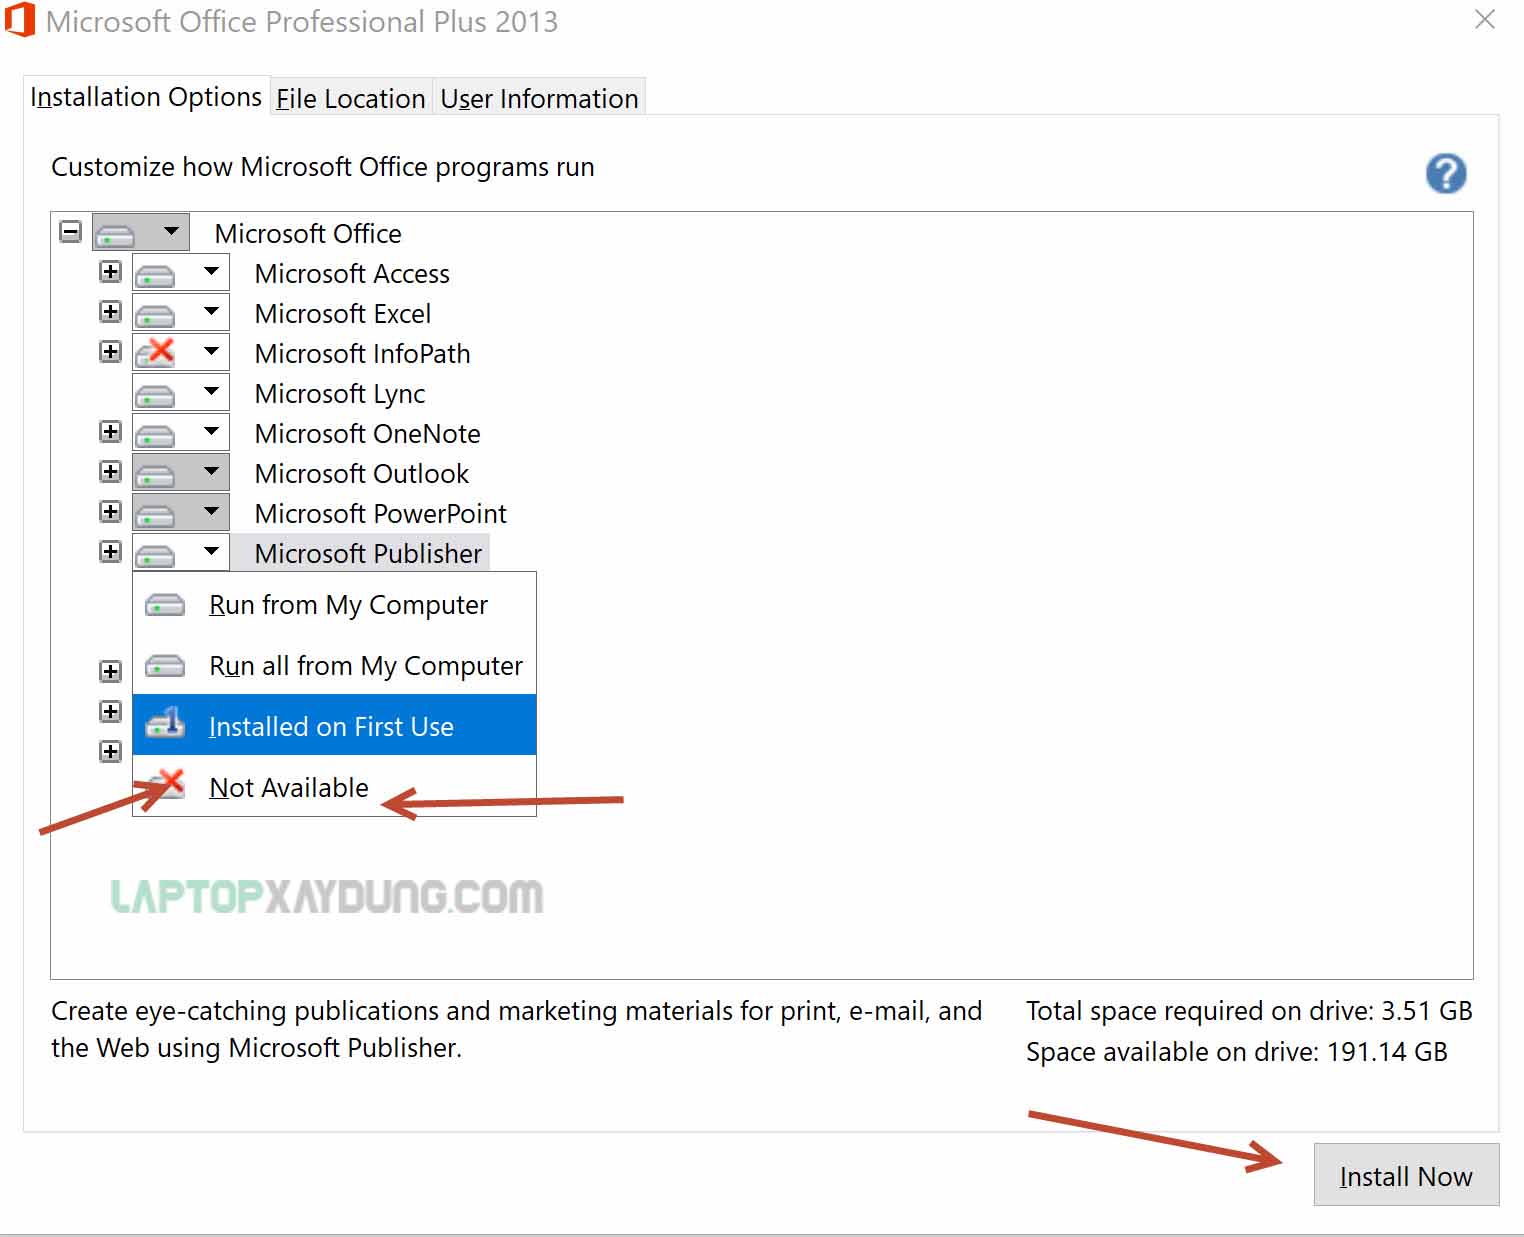Image resolution: width=1524 pixels, height=1237 pixels.
Task: Expand the Microsoft OneNote node
Action: [110, 432]
